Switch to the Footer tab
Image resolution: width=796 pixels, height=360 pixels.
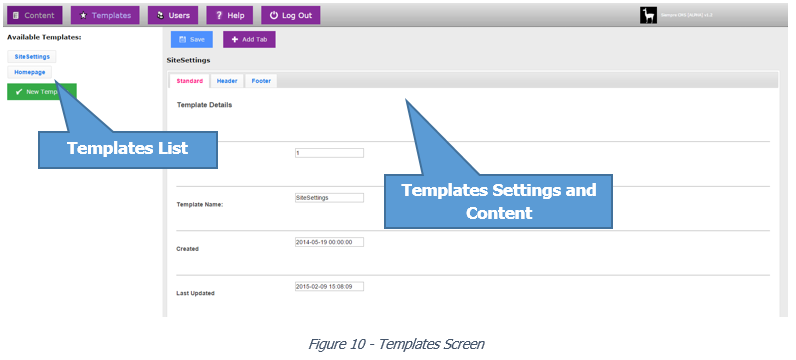[261, 81]
